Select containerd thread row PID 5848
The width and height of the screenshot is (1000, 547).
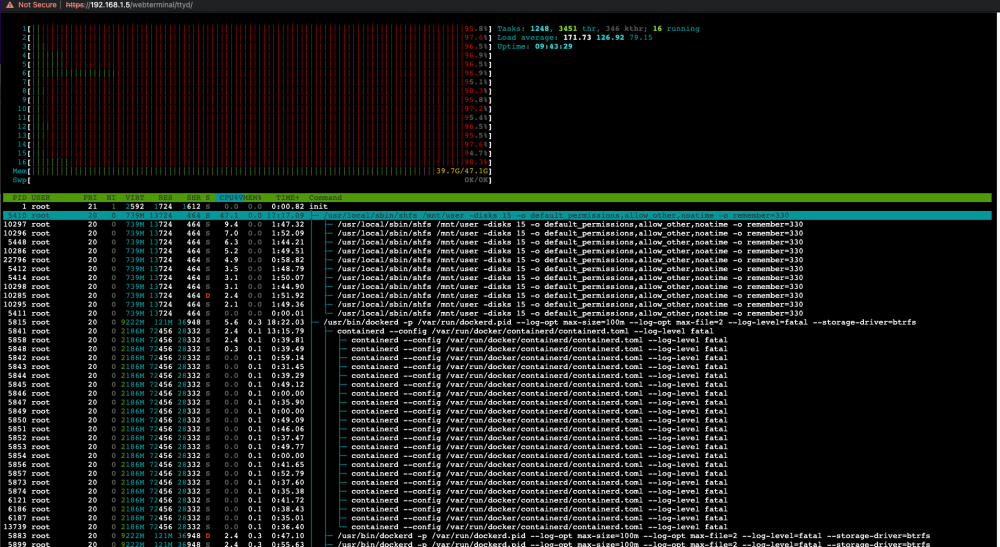click(497, 349)
